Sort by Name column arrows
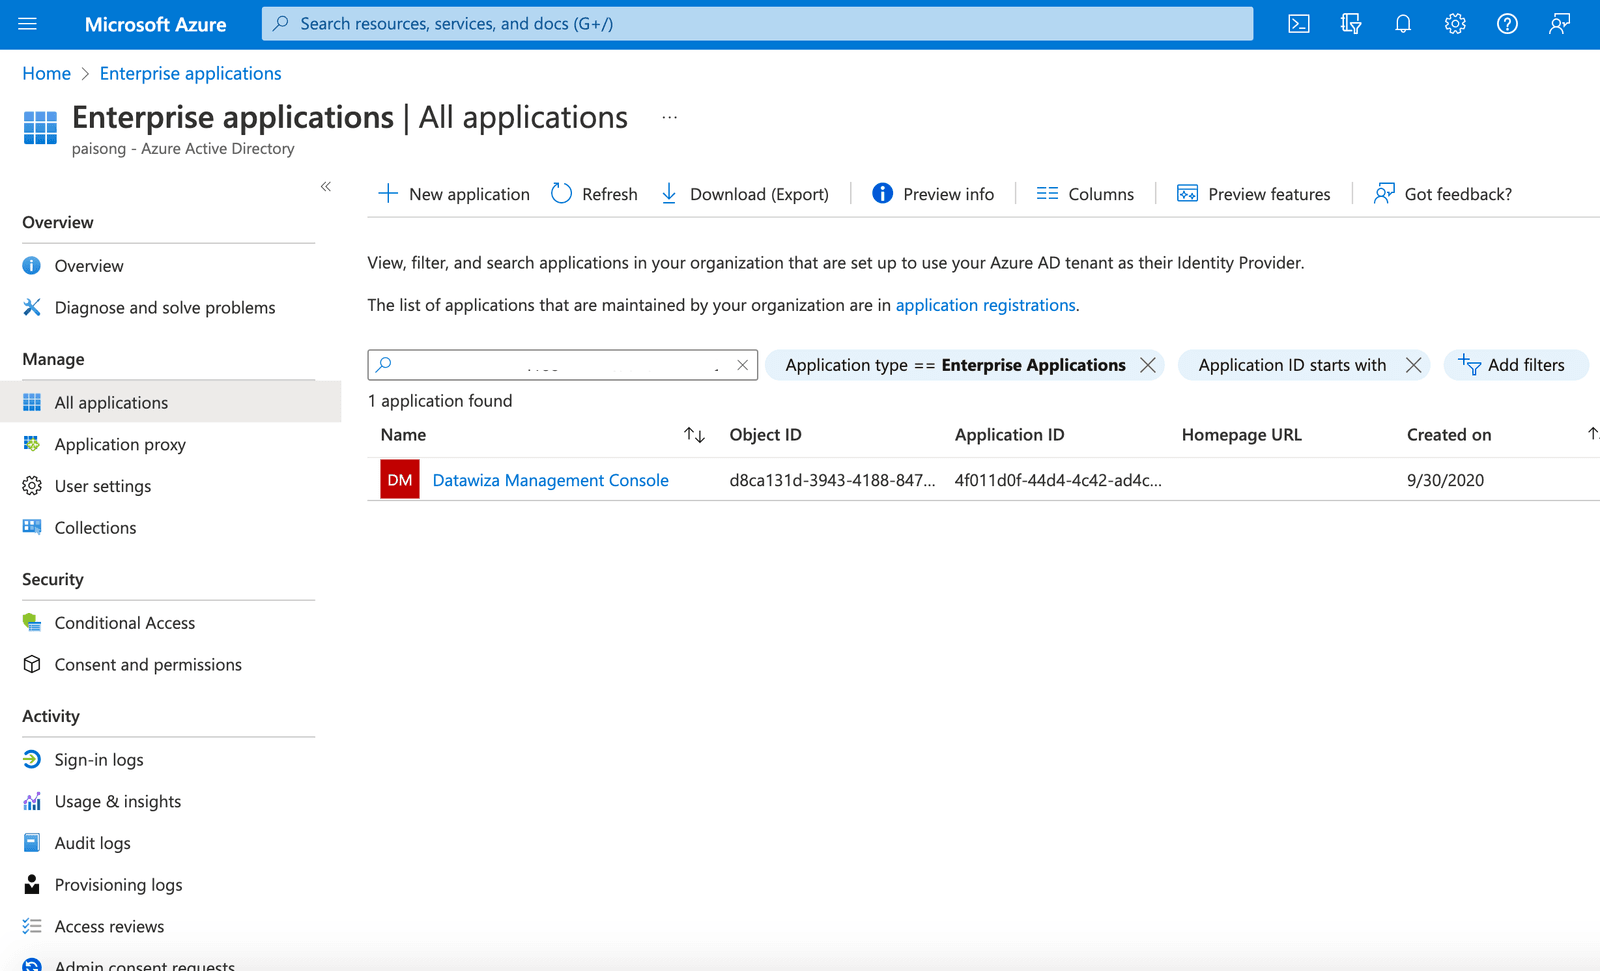Image resolution: width=1600 pixels, height=971 pixels. [x=694, y=435]
